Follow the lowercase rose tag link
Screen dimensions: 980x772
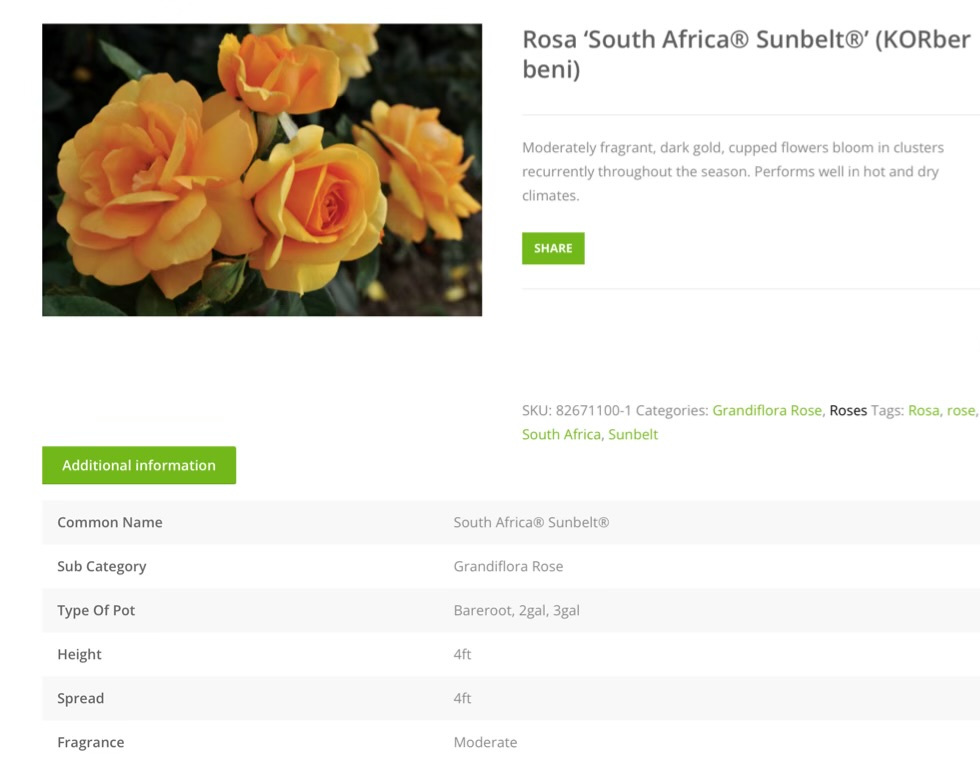(x=960, y=411)
